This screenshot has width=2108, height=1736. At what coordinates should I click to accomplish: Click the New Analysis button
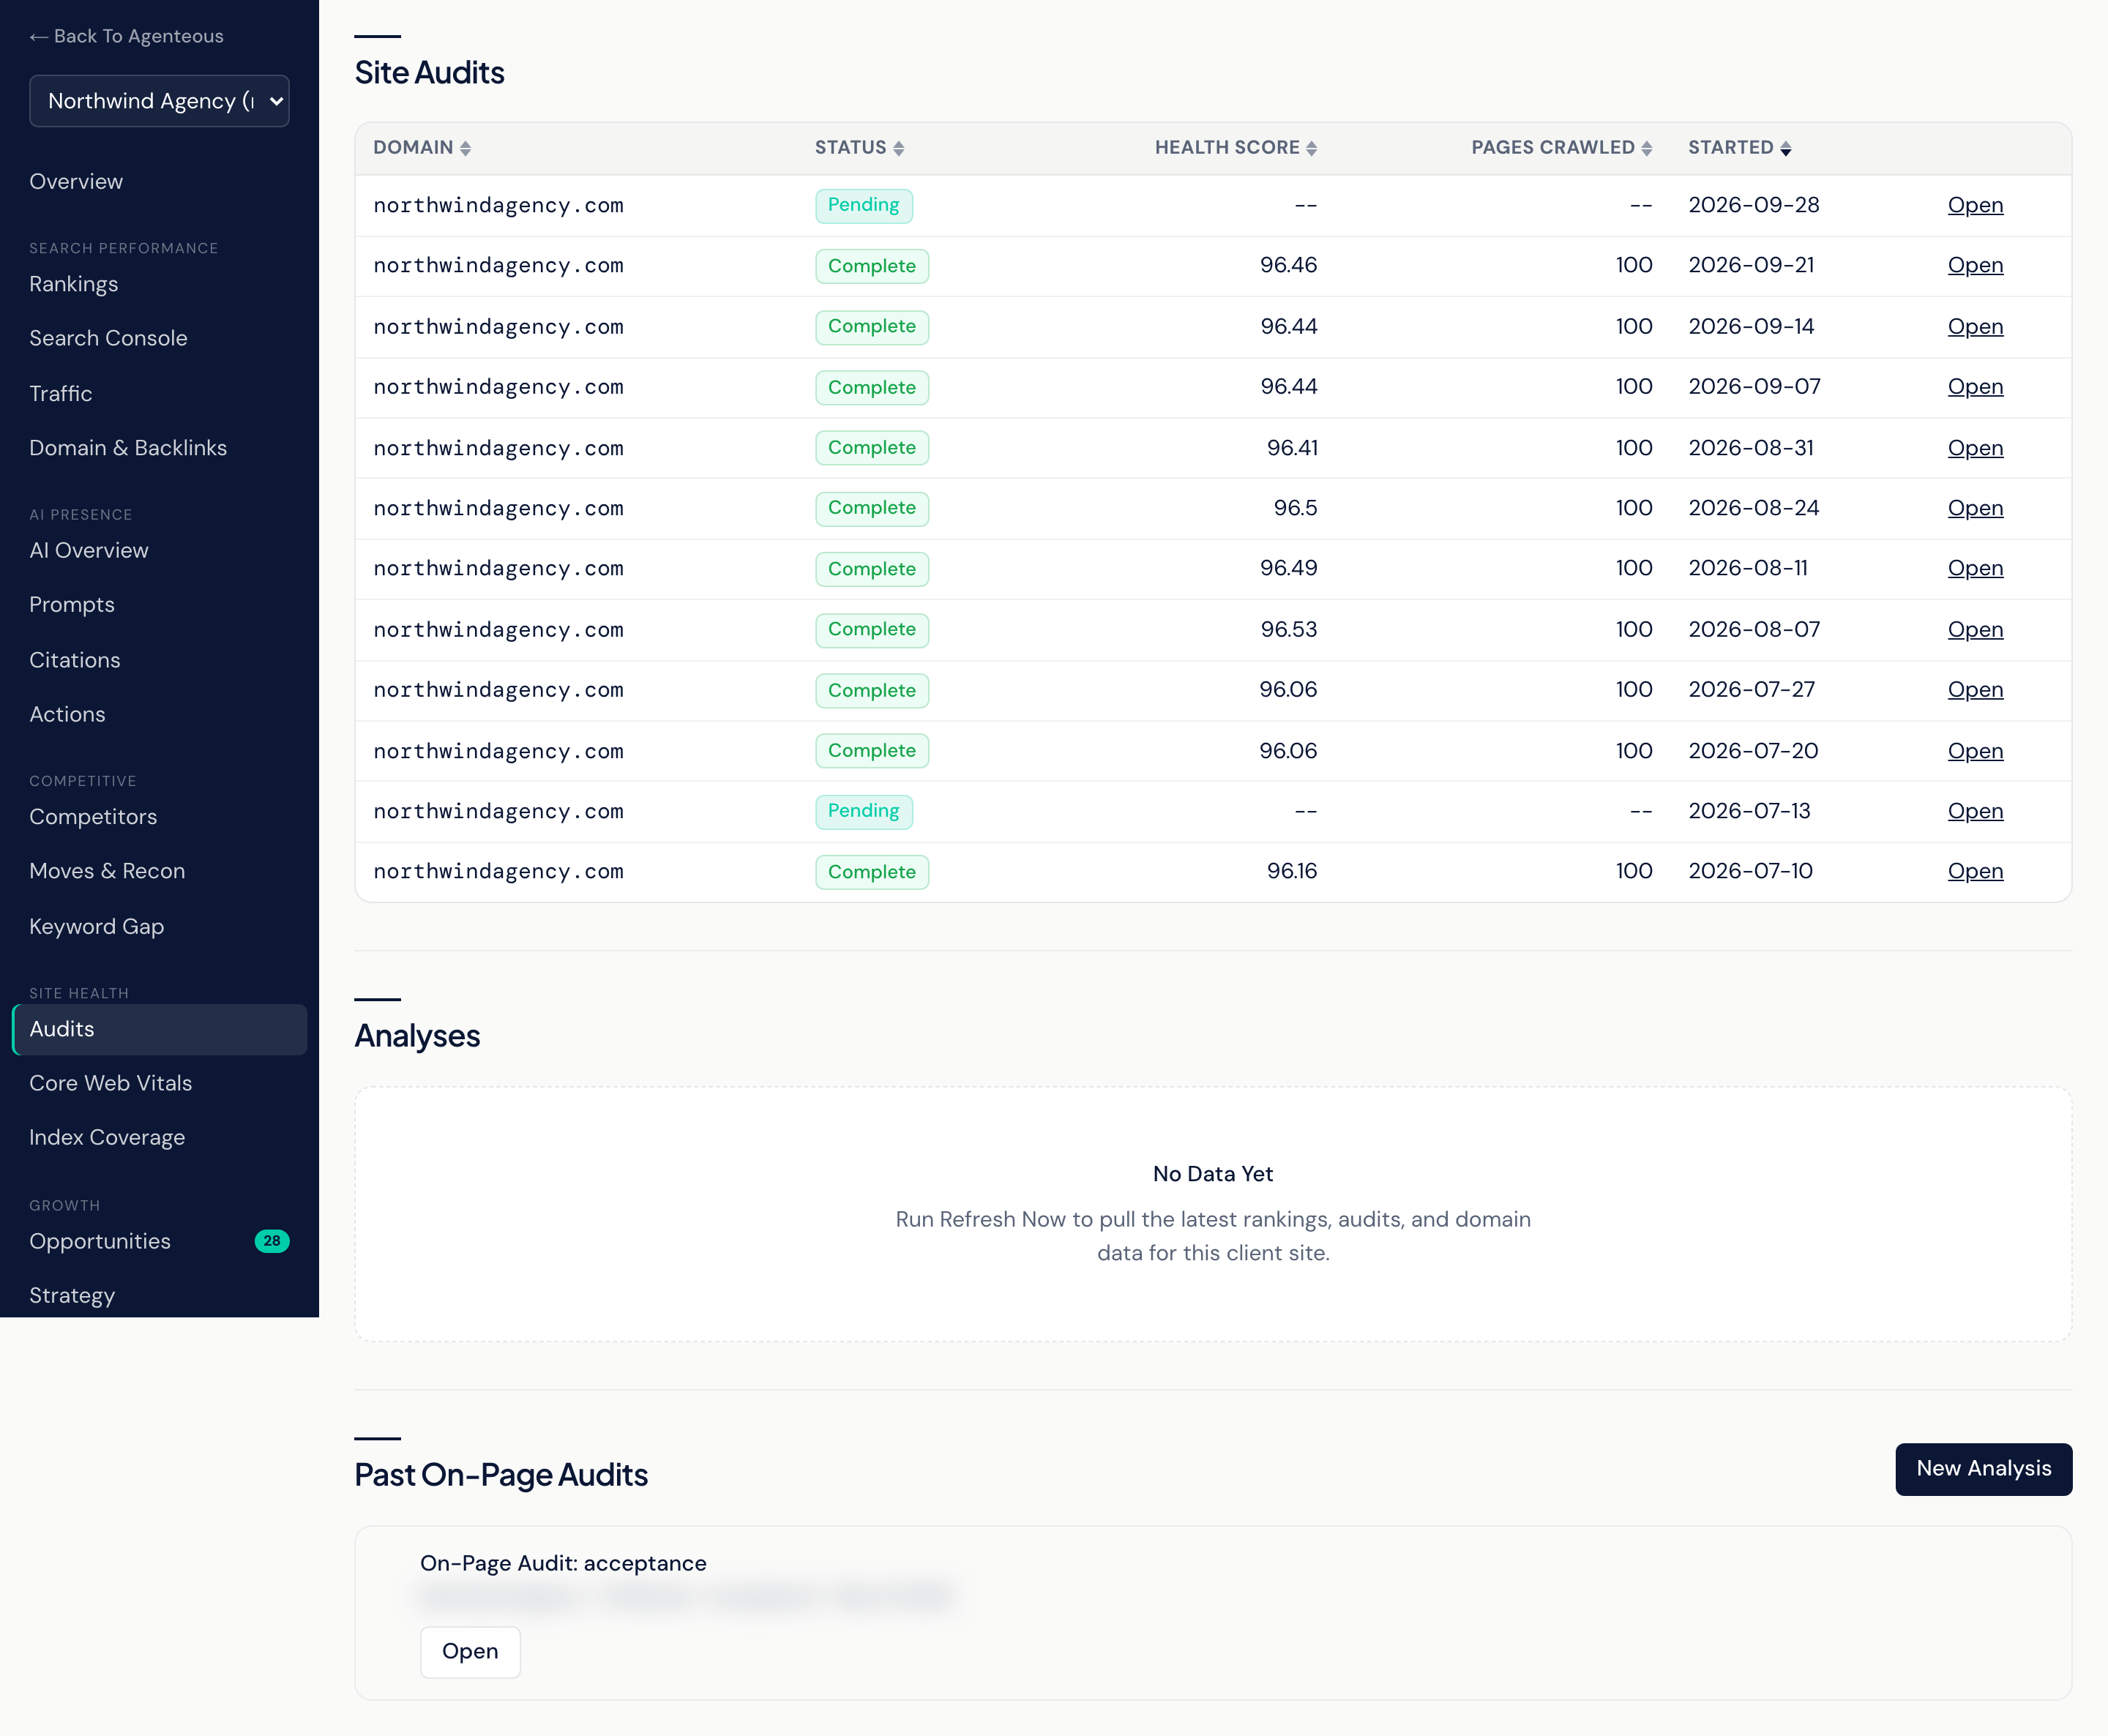pyautogui.click(x=1983, y=1469)
